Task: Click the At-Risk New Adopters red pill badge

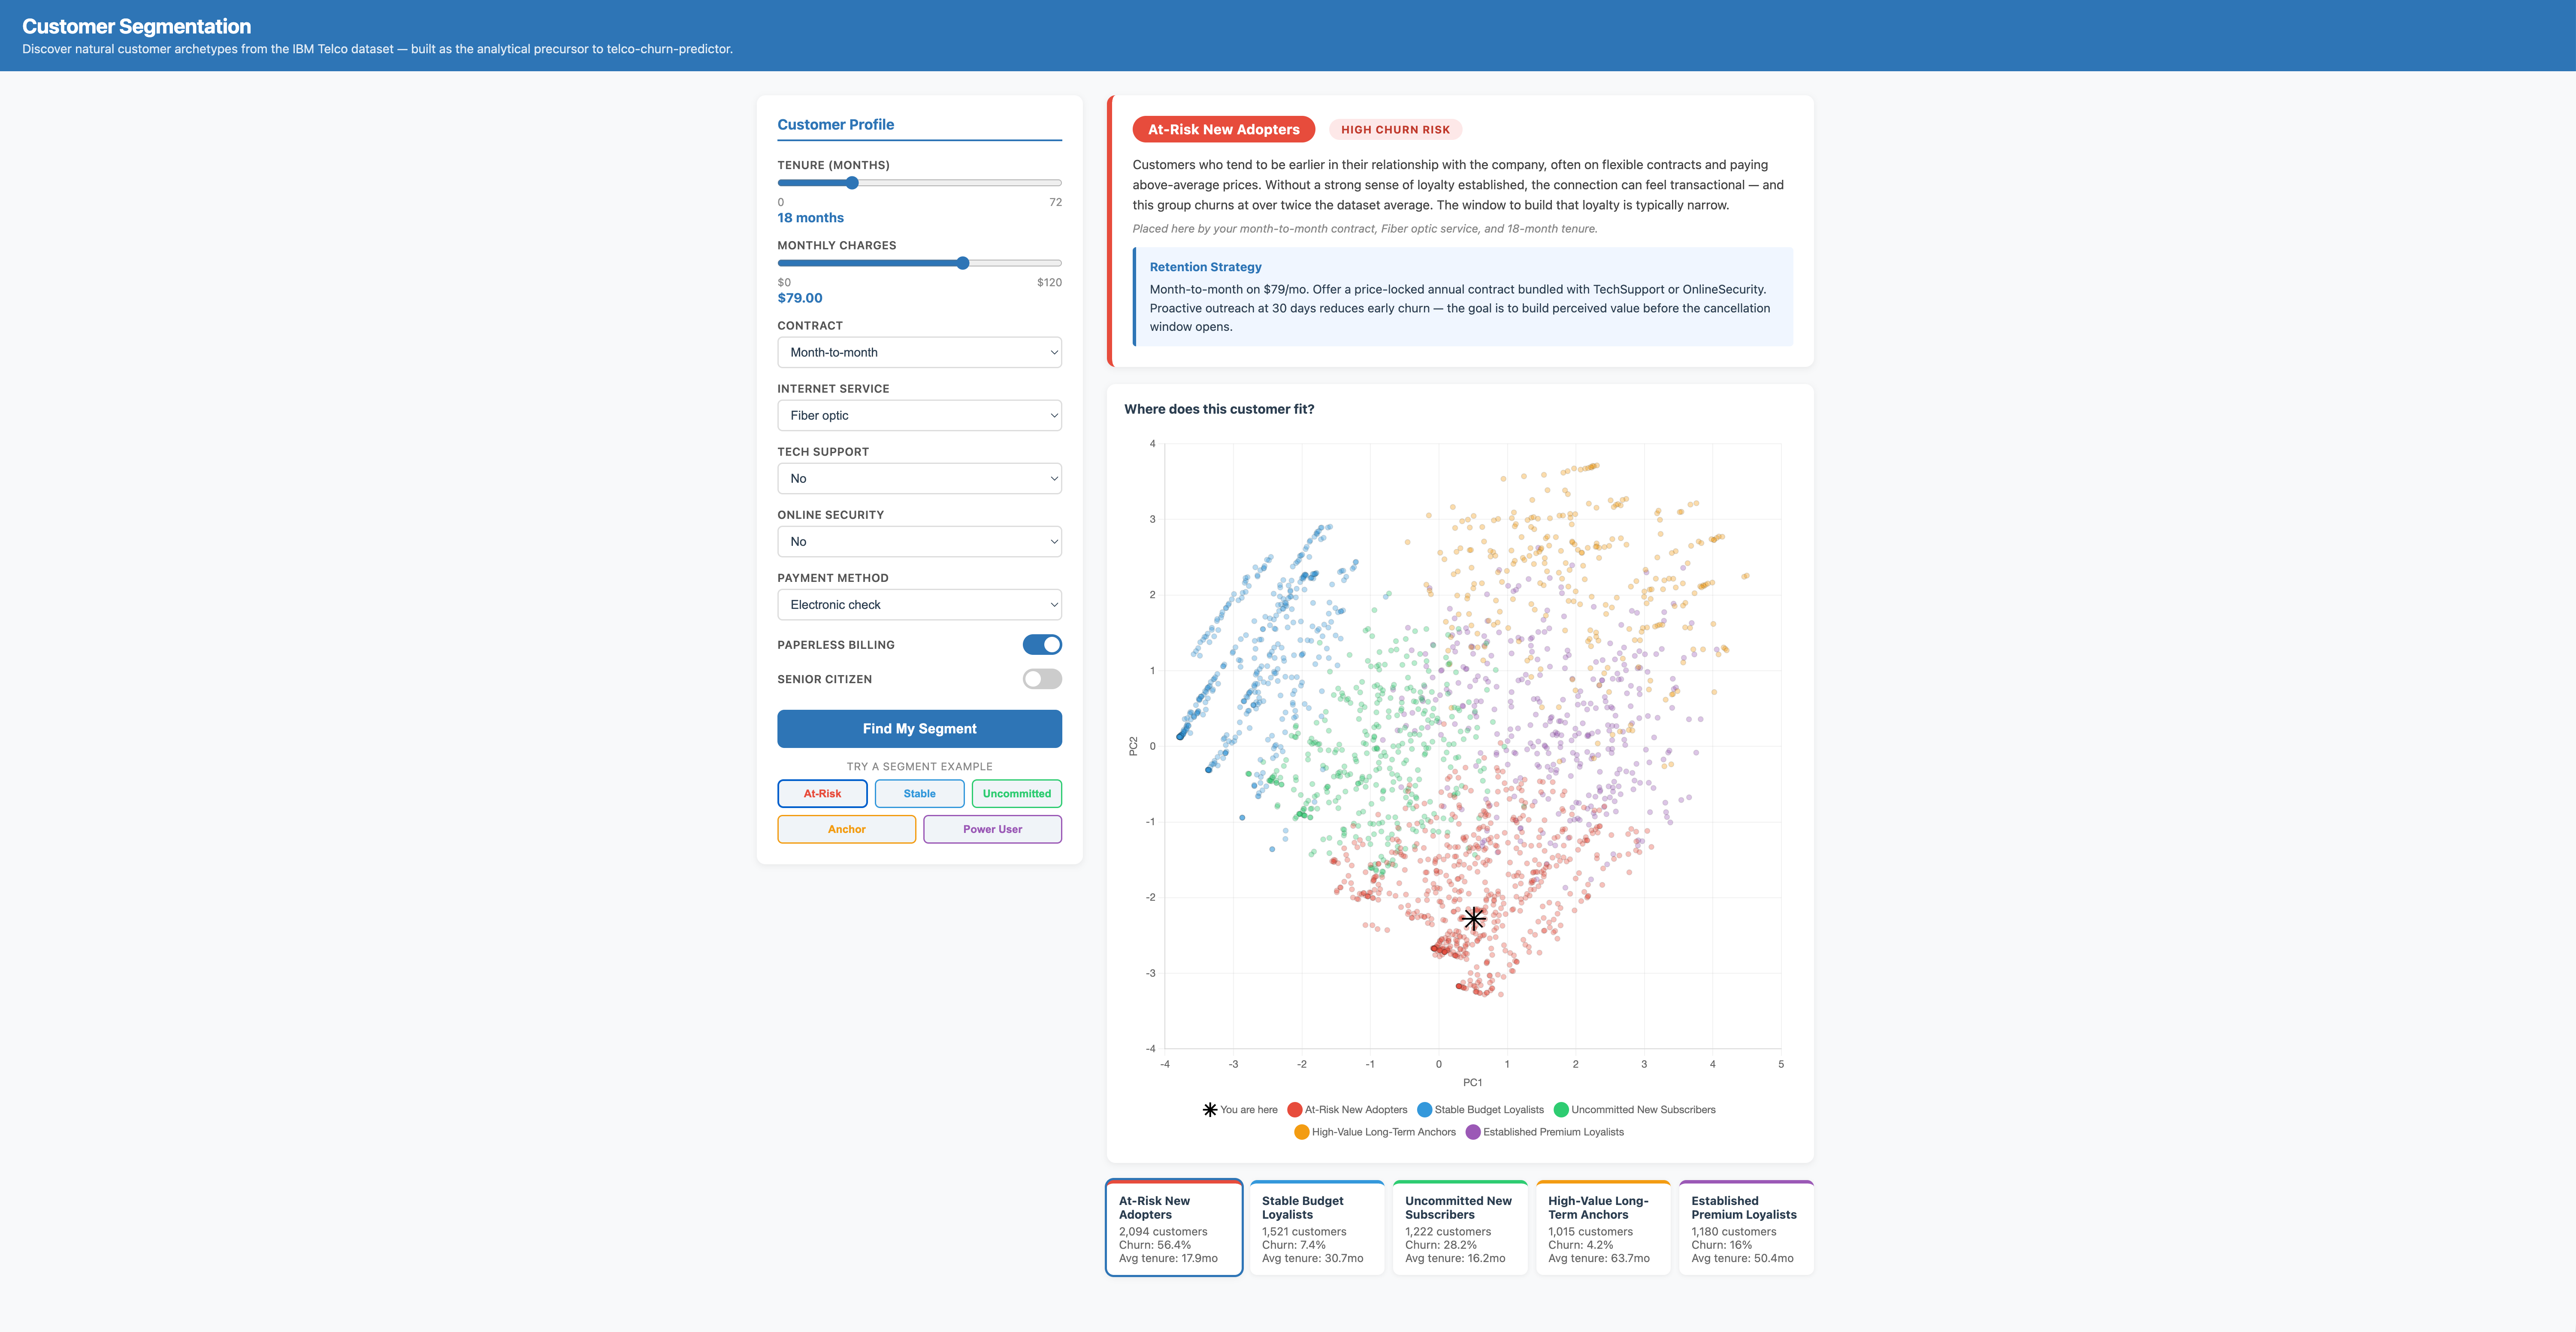Action: (x=1223, y=129)
